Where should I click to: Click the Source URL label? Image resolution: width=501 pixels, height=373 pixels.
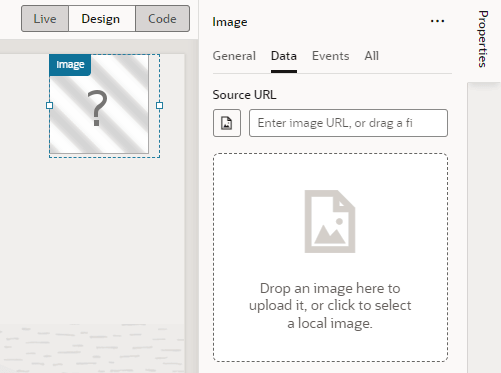click(x=244, y=95)
